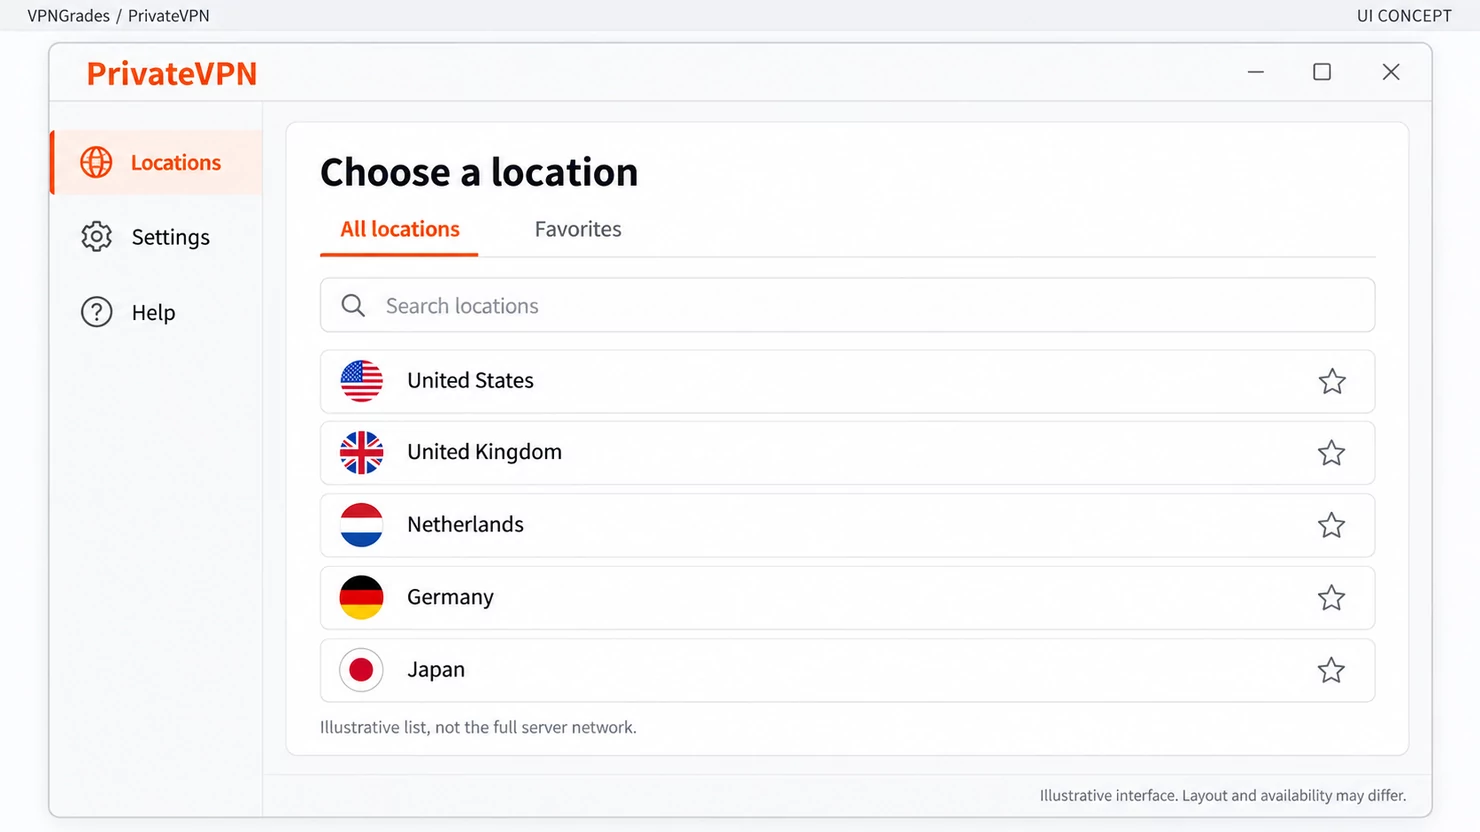Favorite United States with its star
The width and height of the screenshot is (1480, 832).
(x=1331, y=381)
